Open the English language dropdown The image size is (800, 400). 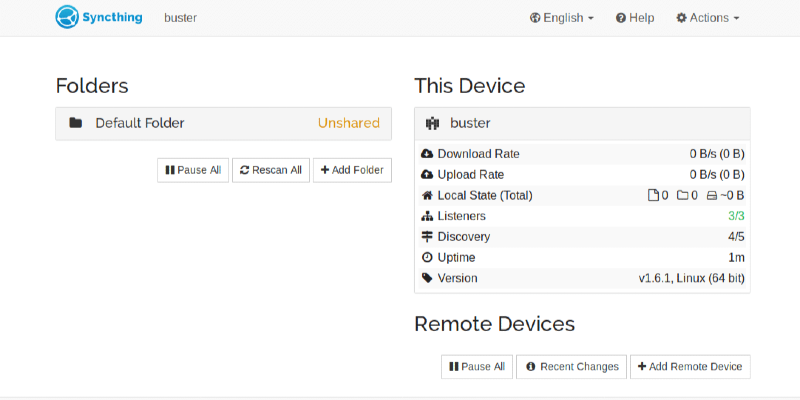[562, 18]
